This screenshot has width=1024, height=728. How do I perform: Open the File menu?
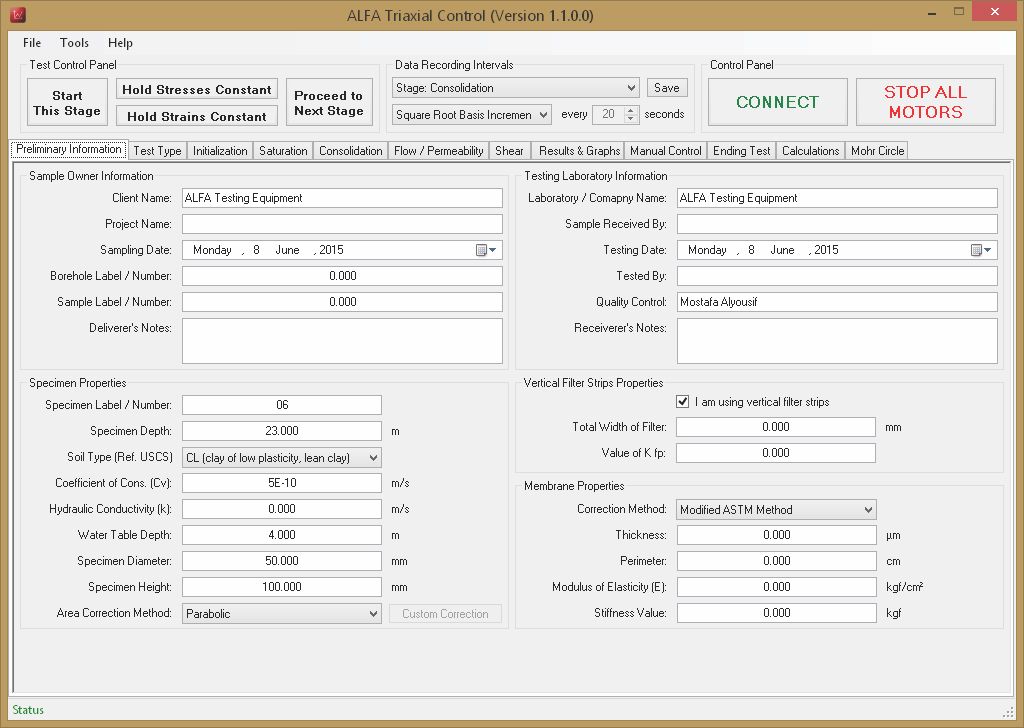[31, 42]
